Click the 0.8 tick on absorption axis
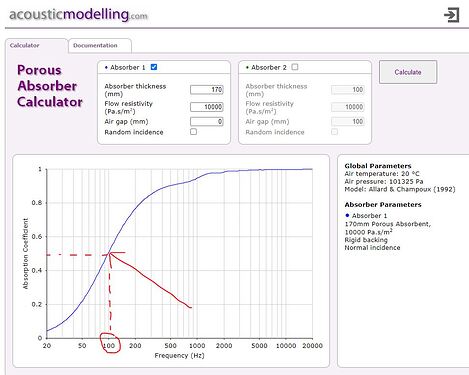Screen dimensions: 469x375 click(37, 203)
